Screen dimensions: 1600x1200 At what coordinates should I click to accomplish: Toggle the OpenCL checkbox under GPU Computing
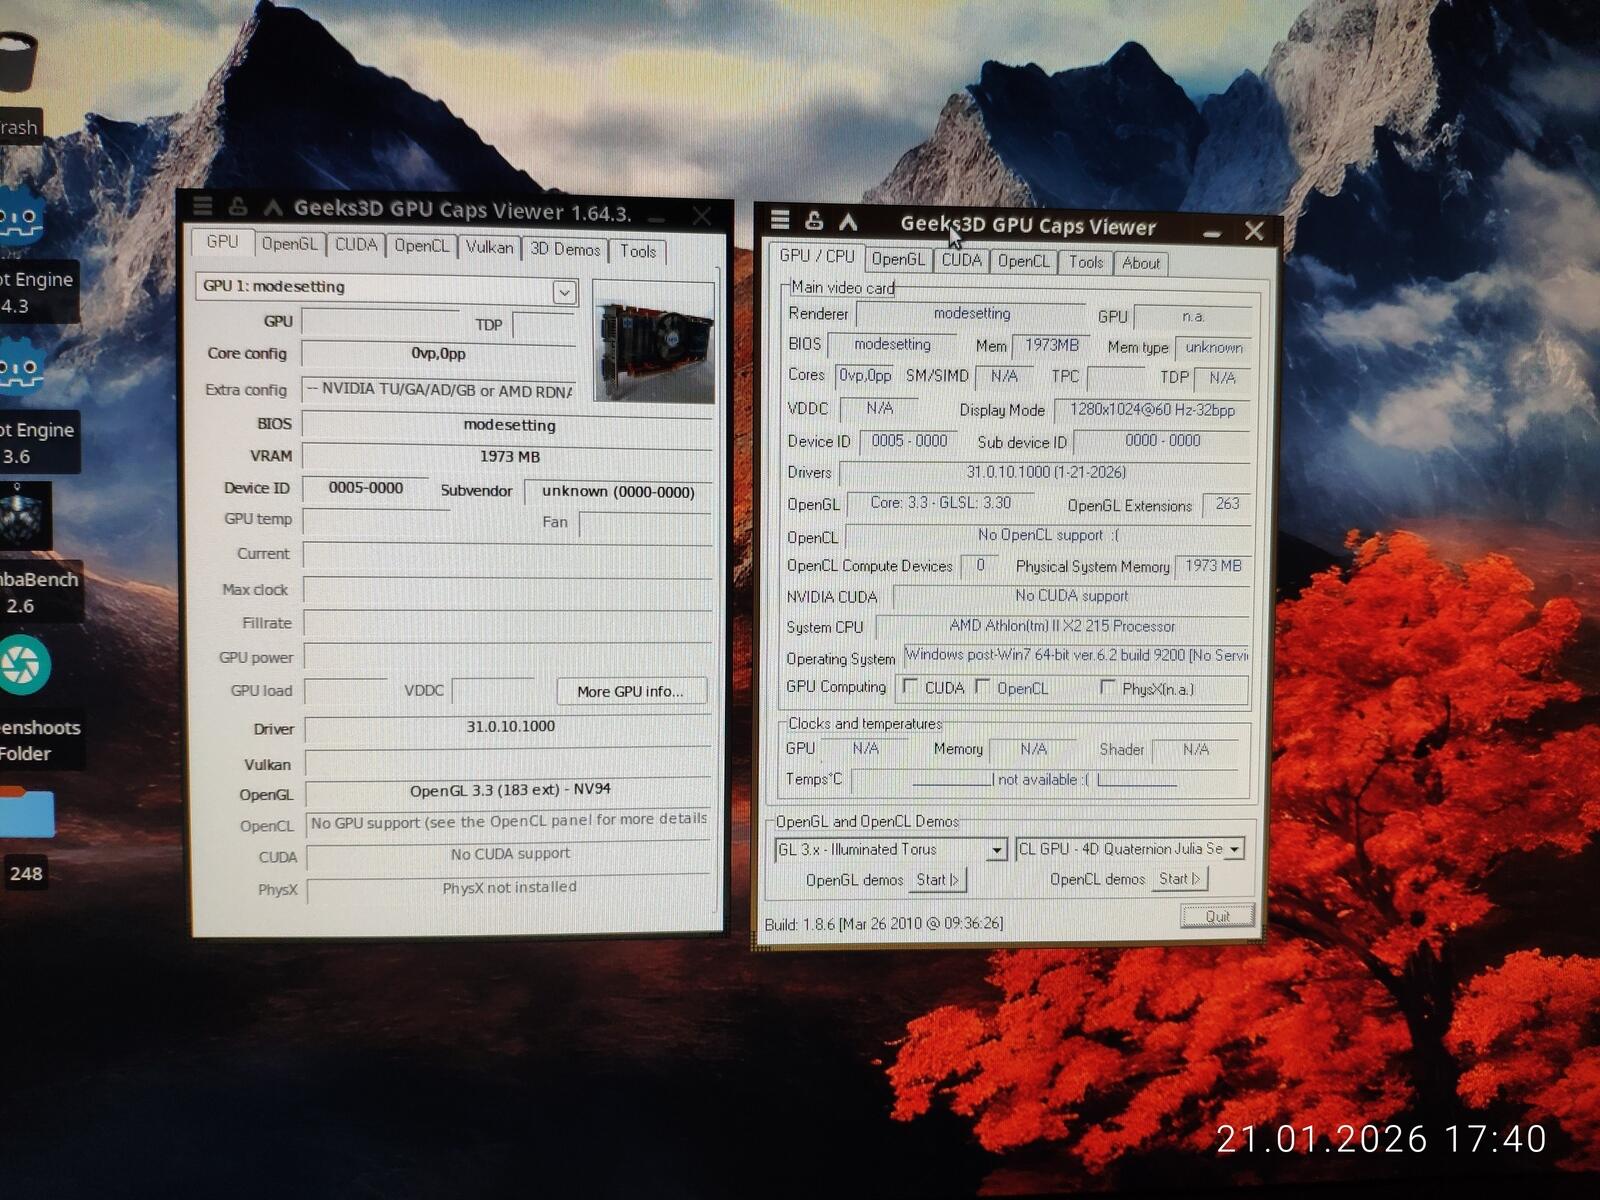coord(983,686)
